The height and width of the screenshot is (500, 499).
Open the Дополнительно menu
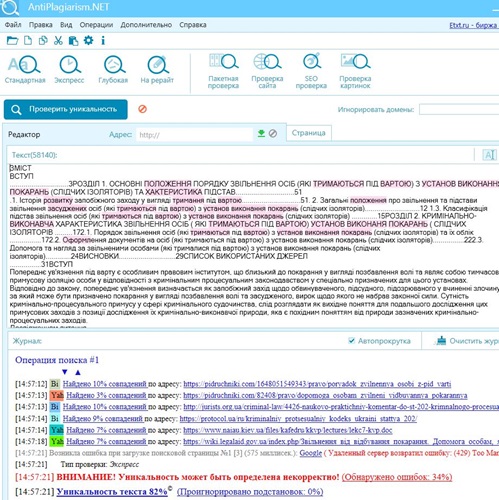tap(146, 25)
